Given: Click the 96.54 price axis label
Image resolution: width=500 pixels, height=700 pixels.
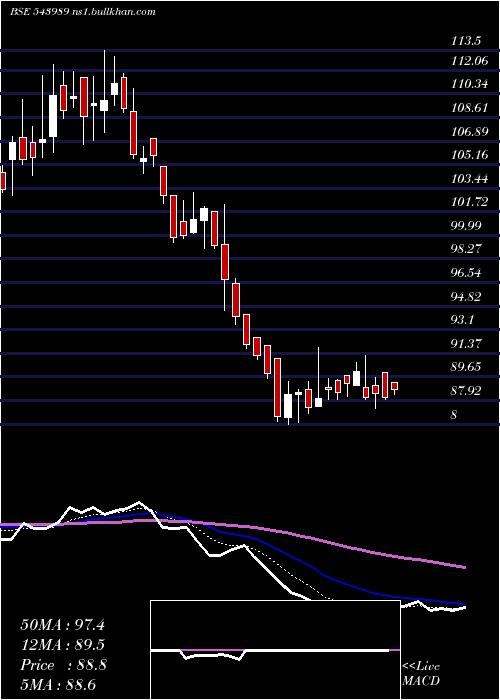Looking at the screenshot, I should pos(466,273).
